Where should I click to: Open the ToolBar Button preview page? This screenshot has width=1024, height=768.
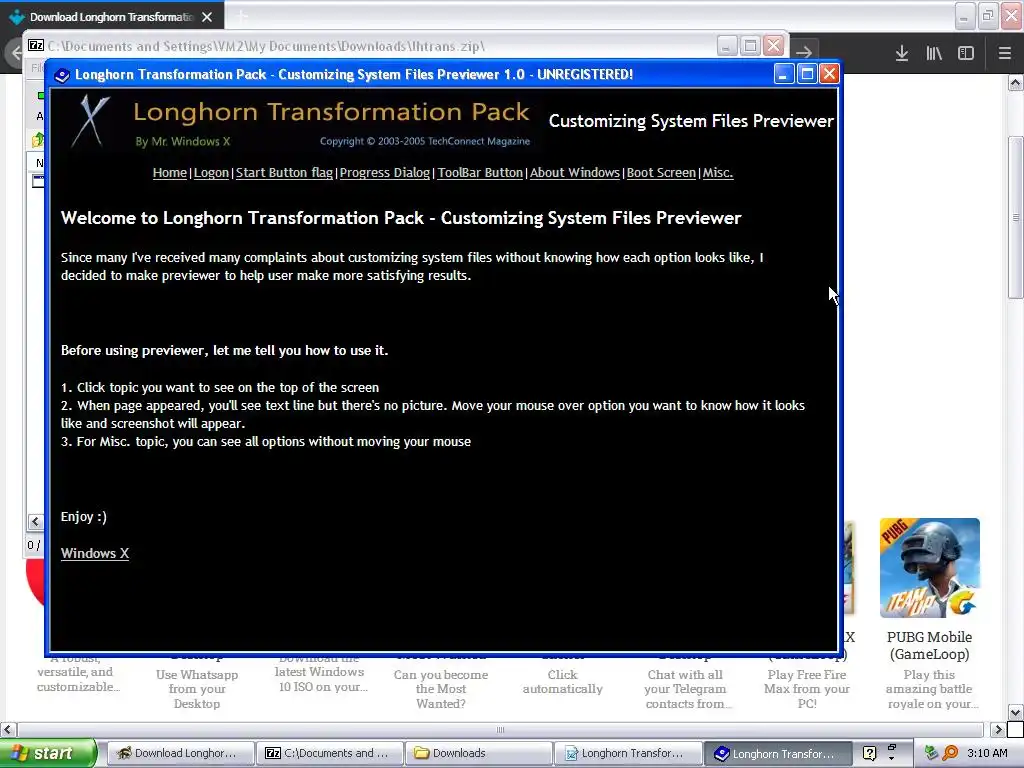(480, 173)
